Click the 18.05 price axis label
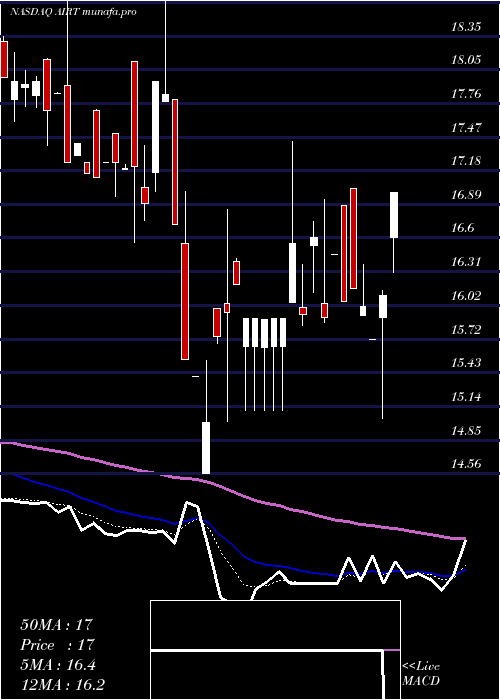Image resolution: width=500 pixels, height=700 pixels. tap(466, 60)
